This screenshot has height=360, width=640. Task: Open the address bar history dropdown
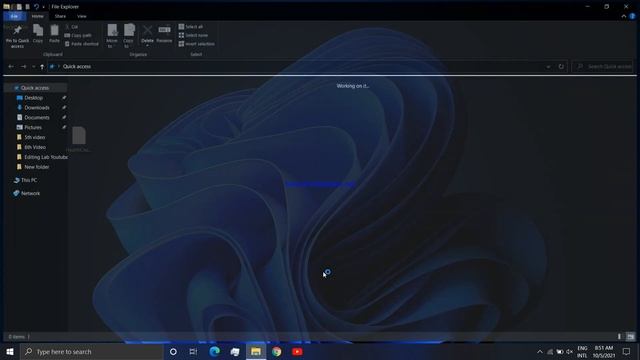click(549, 67)
